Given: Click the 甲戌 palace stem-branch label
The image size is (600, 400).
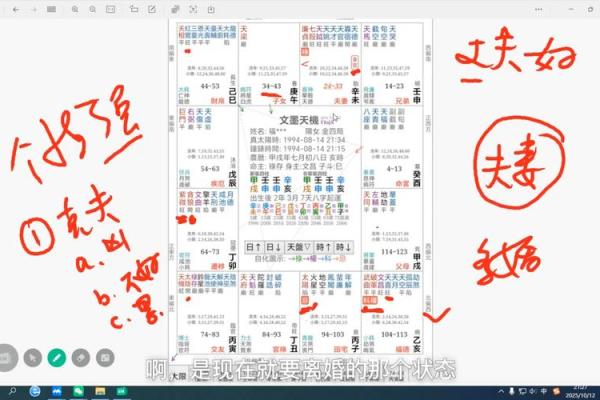Looking at the screenshot, I should (417, 261).
